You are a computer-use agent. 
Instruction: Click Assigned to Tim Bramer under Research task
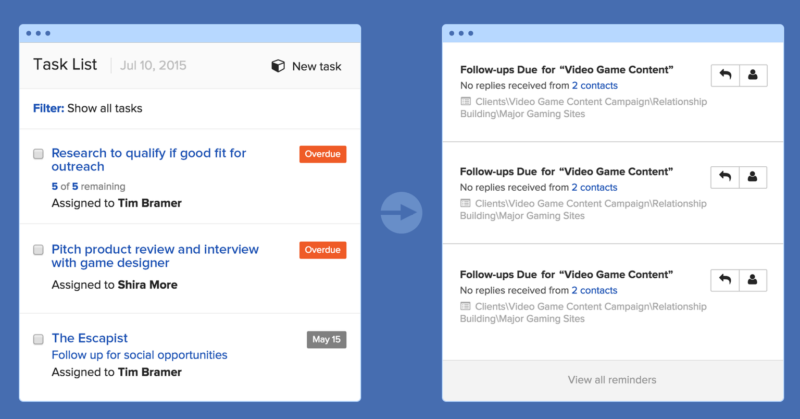(116, 203)
